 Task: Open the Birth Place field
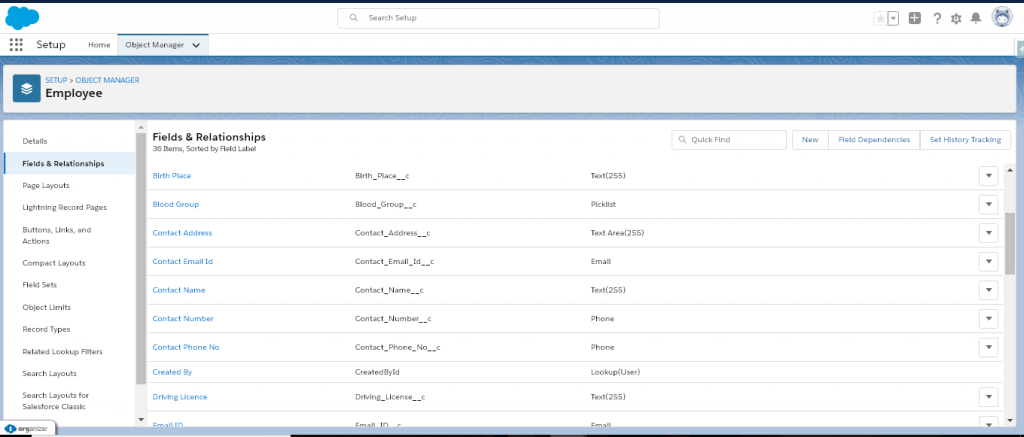tap(172, 176)
